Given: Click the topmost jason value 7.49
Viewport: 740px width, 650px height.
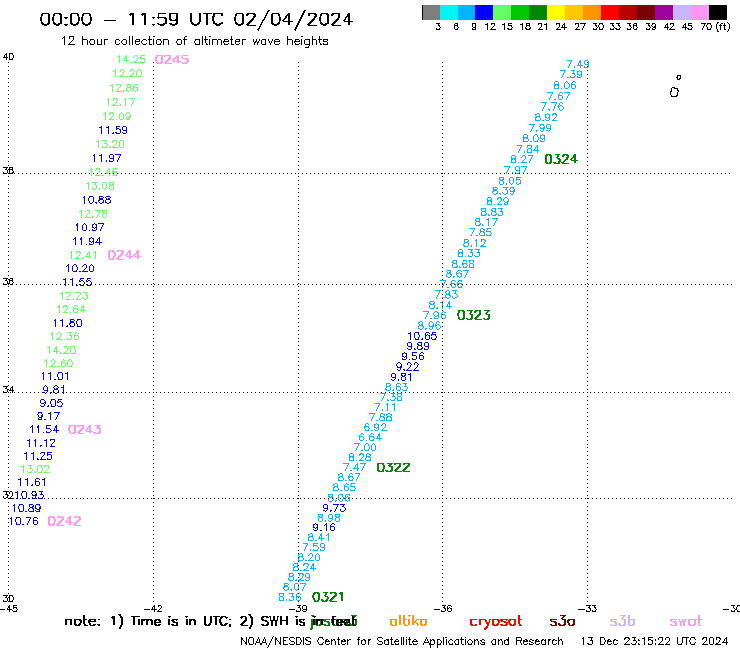Looking at the screenshot, I should coord(578,64).
